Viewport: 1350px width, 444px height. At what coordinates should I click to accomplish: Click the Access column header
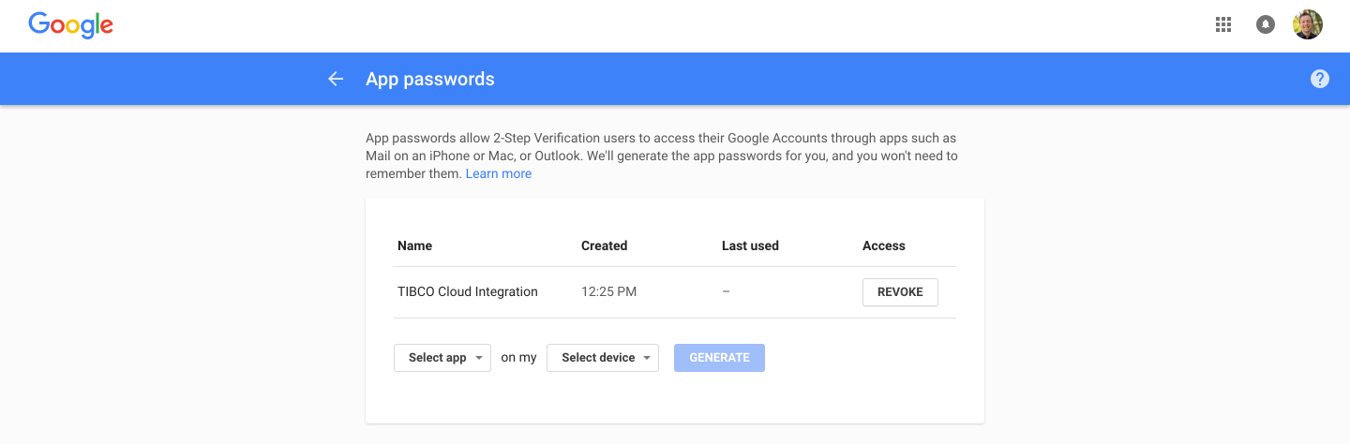point(883,246)
